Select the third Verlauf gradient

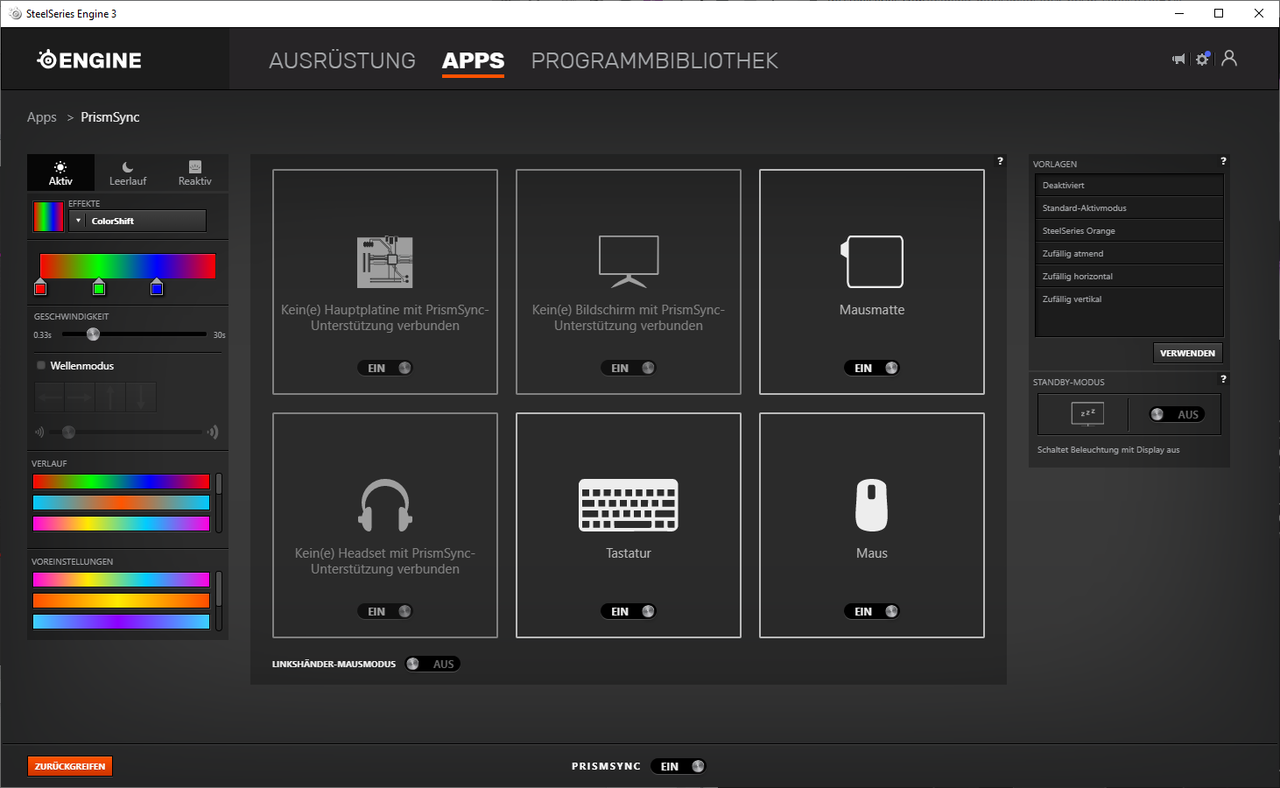(x=121, y=523)
